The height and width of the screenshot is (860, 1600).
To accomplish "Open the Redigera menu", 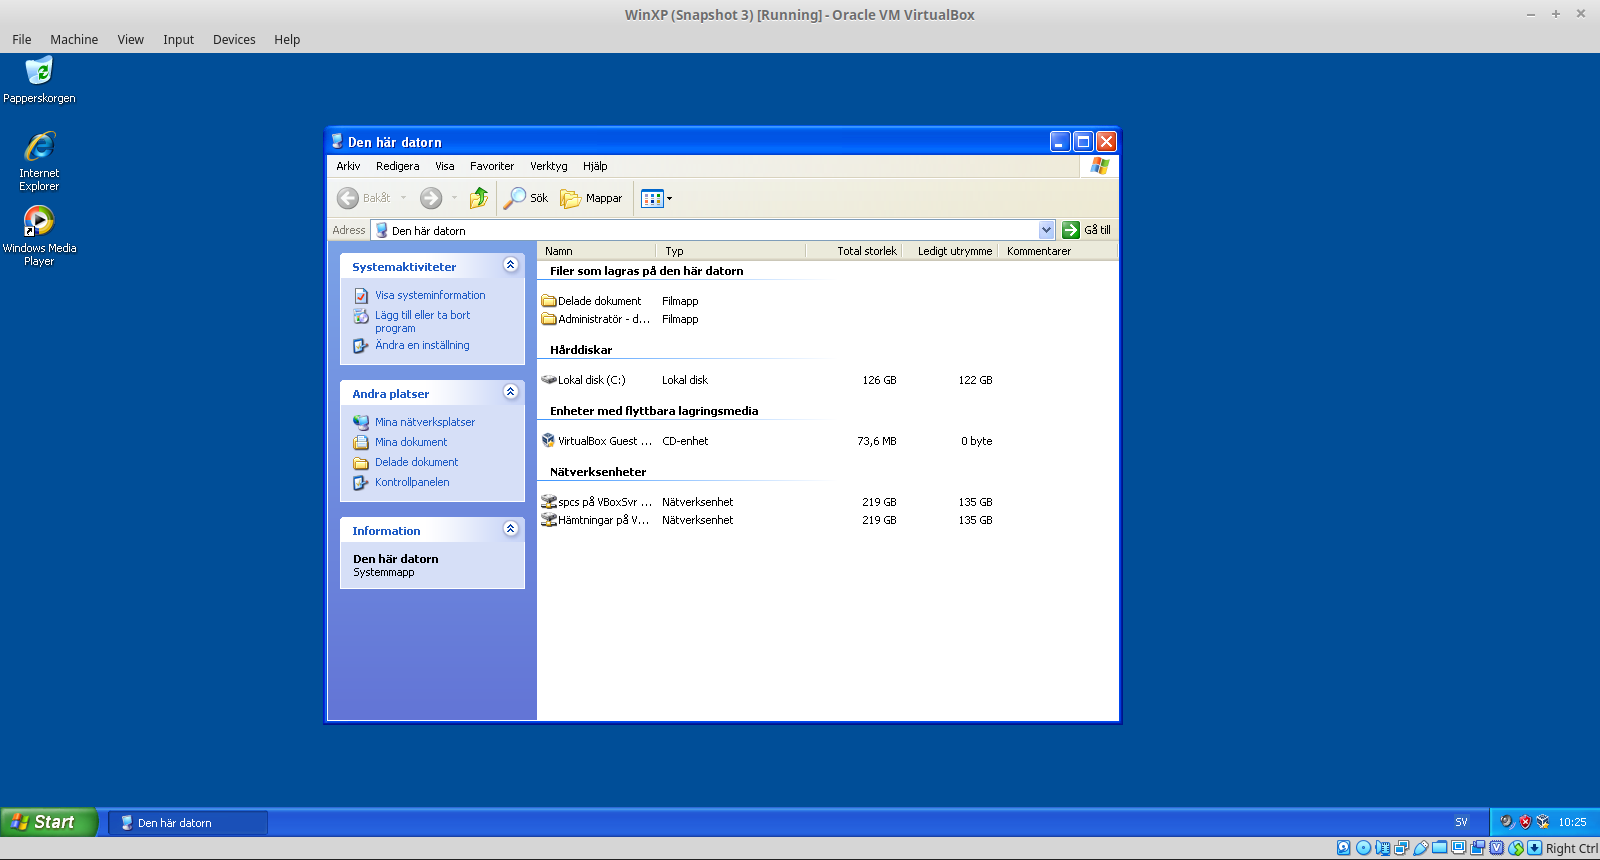I will click(x=398, y=166).
